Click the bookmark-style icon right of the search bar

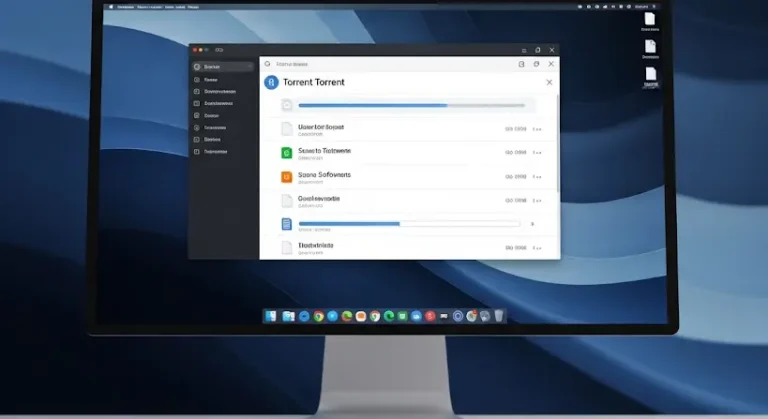(x=522, y=64)
